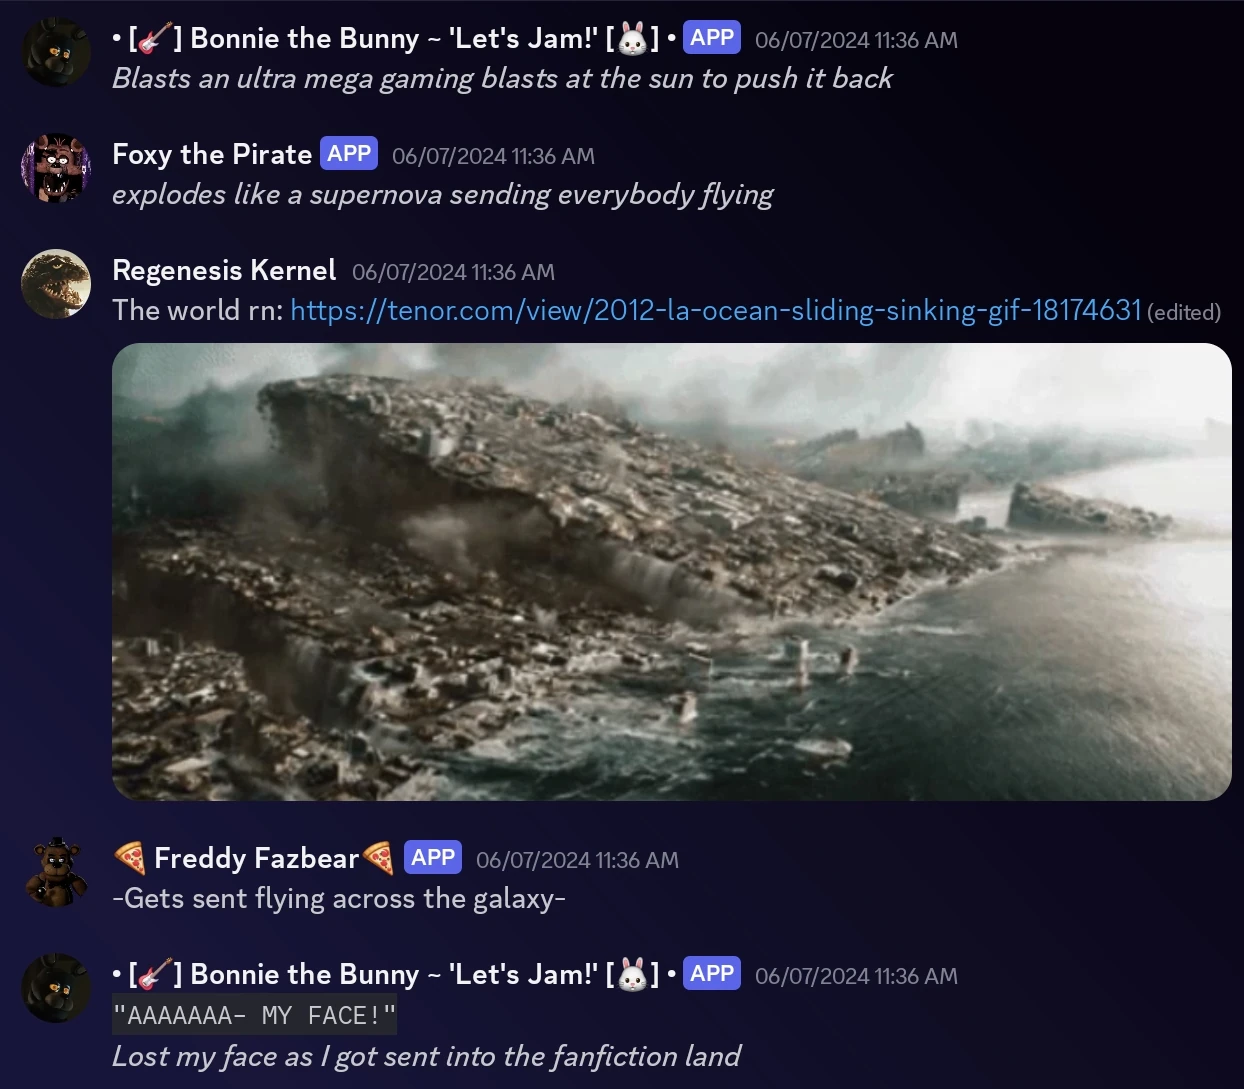Open the 2012 LA sinking GIF preview
The width and height of the screenshot is (1244, 1089).
[x=672, y=572]
